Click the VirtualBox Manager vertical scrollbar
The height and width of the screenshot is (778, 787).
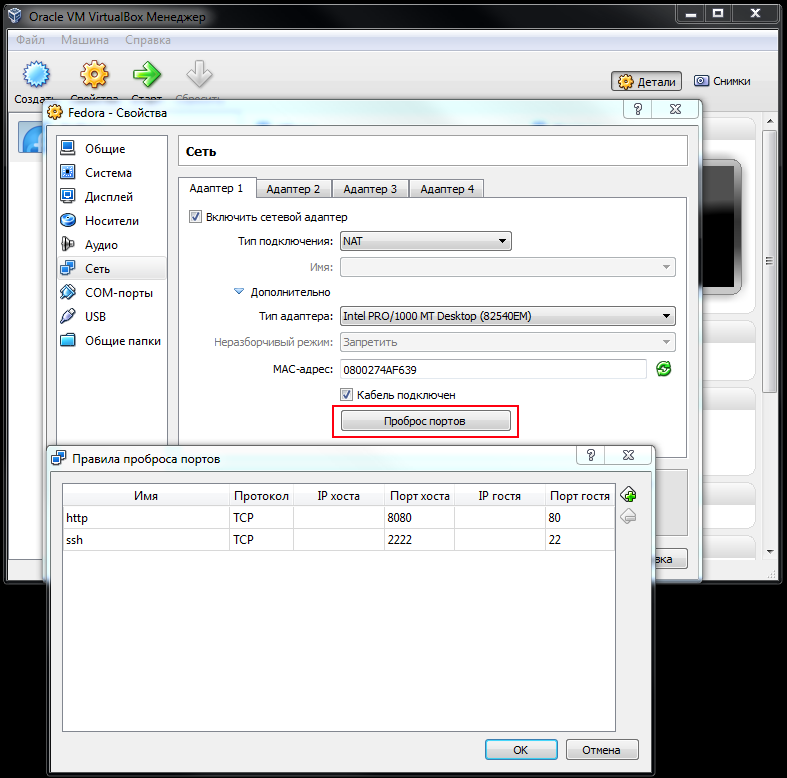pos(770,261)
